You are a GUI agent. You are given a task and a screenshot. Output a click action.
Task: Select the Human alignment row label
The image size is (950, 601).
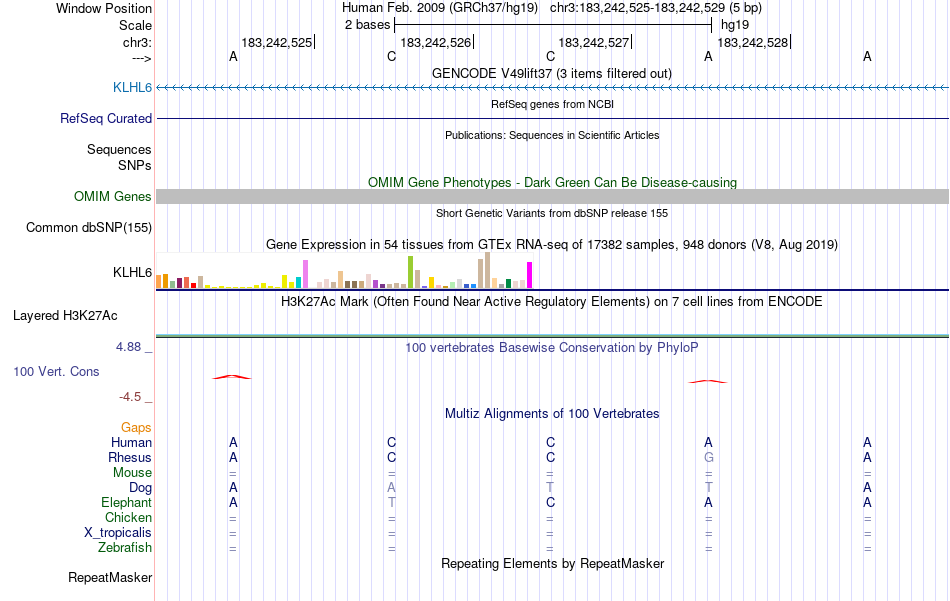pyautogui.click(x=131, y=442)
